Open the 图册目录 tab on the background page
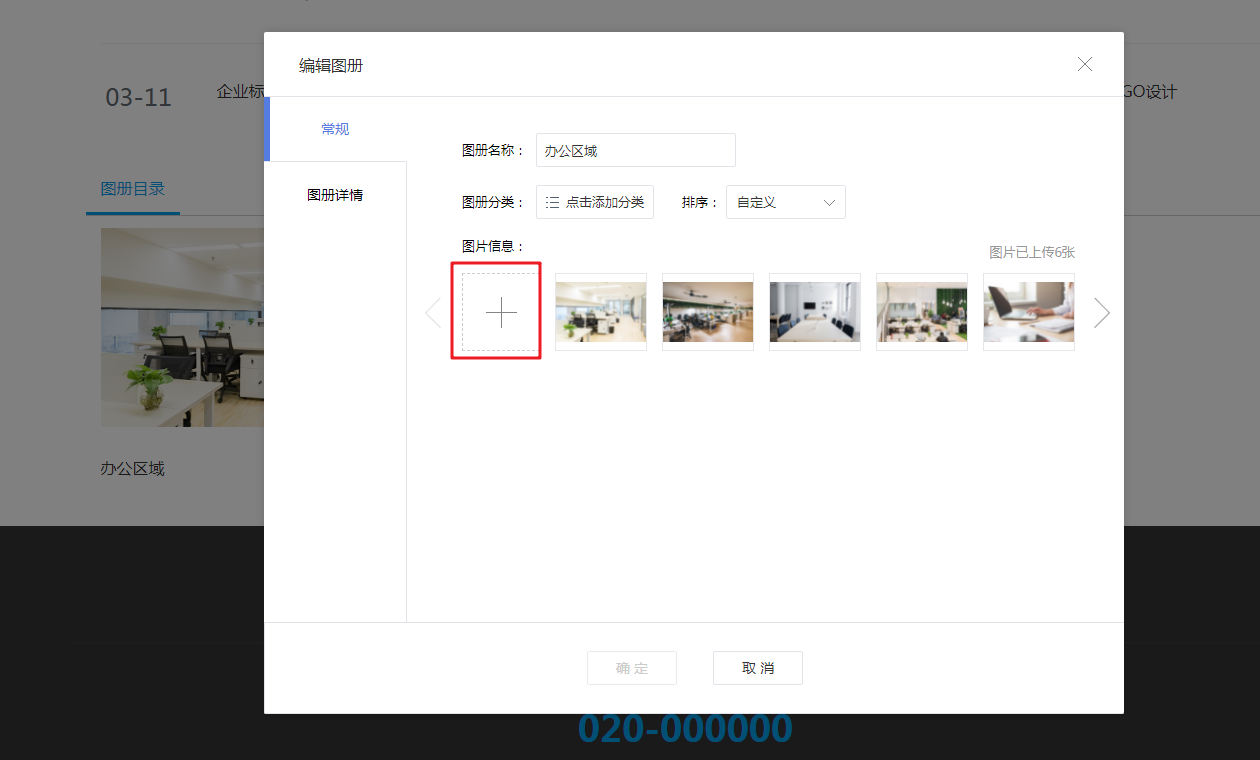 [133, 189]
